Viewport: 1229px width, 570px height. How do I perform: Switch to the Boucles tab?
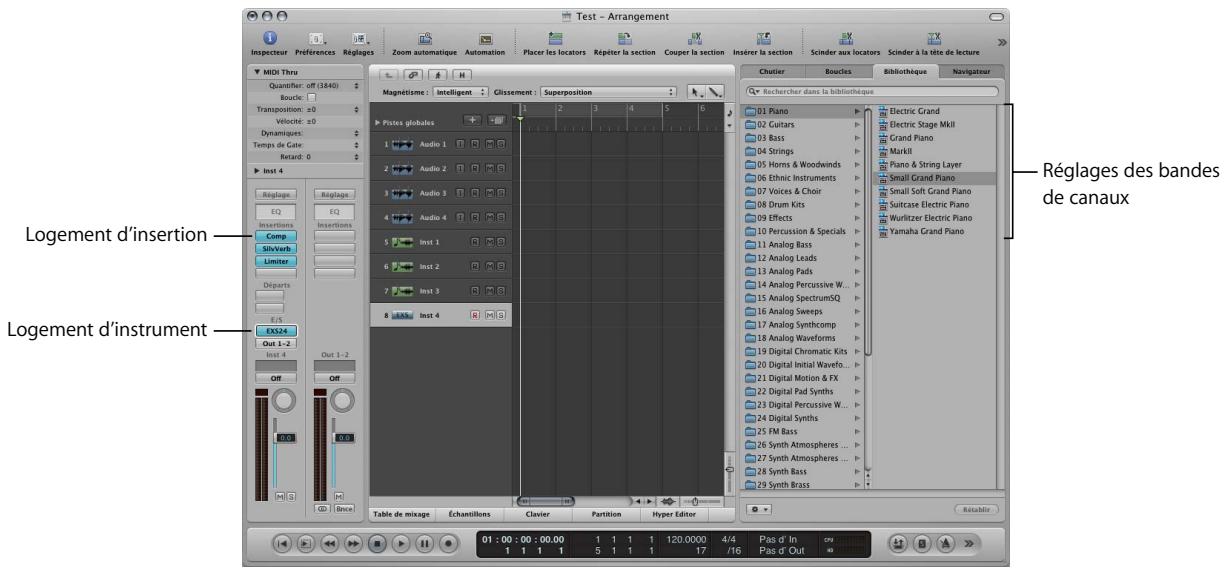tap(838, 73)
